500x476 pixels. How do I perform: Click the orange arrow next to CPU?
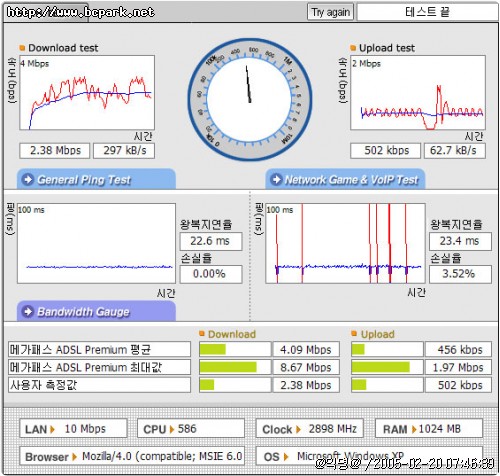pos(172,429)
